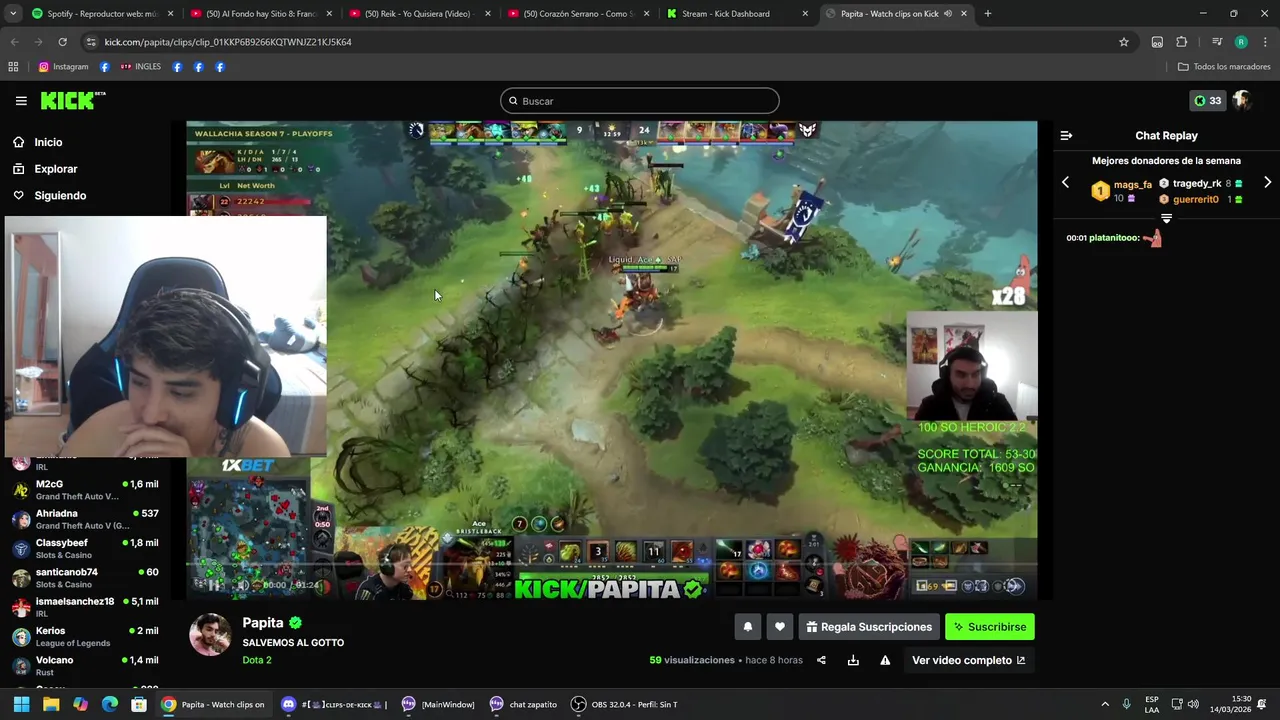Pause the clip with player play button
This screenshot has width=1280, height=720.
[x=215, y=585]
